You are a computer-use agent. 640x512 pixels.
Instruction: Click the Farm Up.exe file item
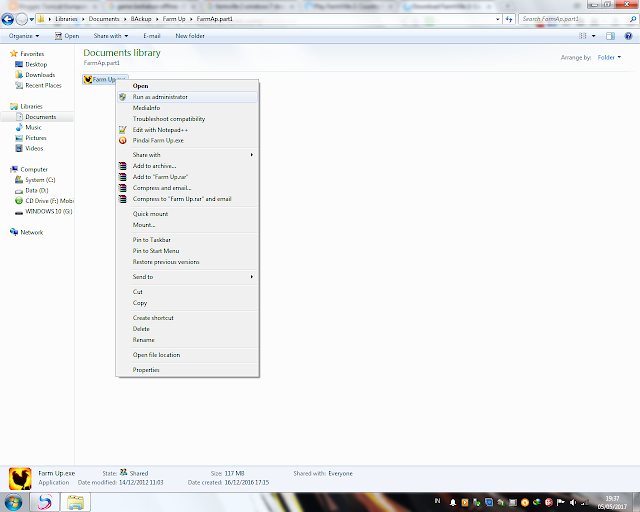pyautogui.click(x=105, y=79)
